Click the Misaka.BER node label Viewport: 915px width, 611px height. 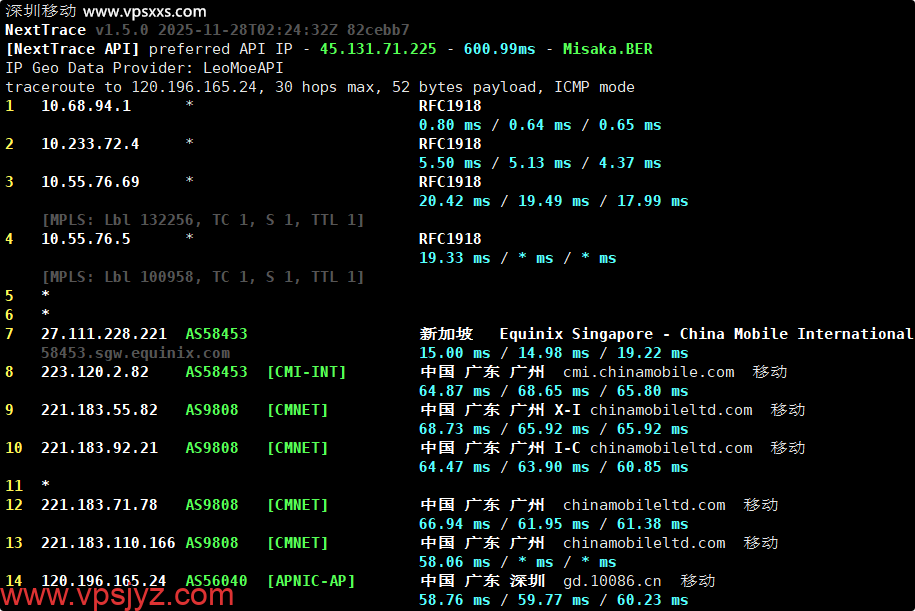point(608,49)
